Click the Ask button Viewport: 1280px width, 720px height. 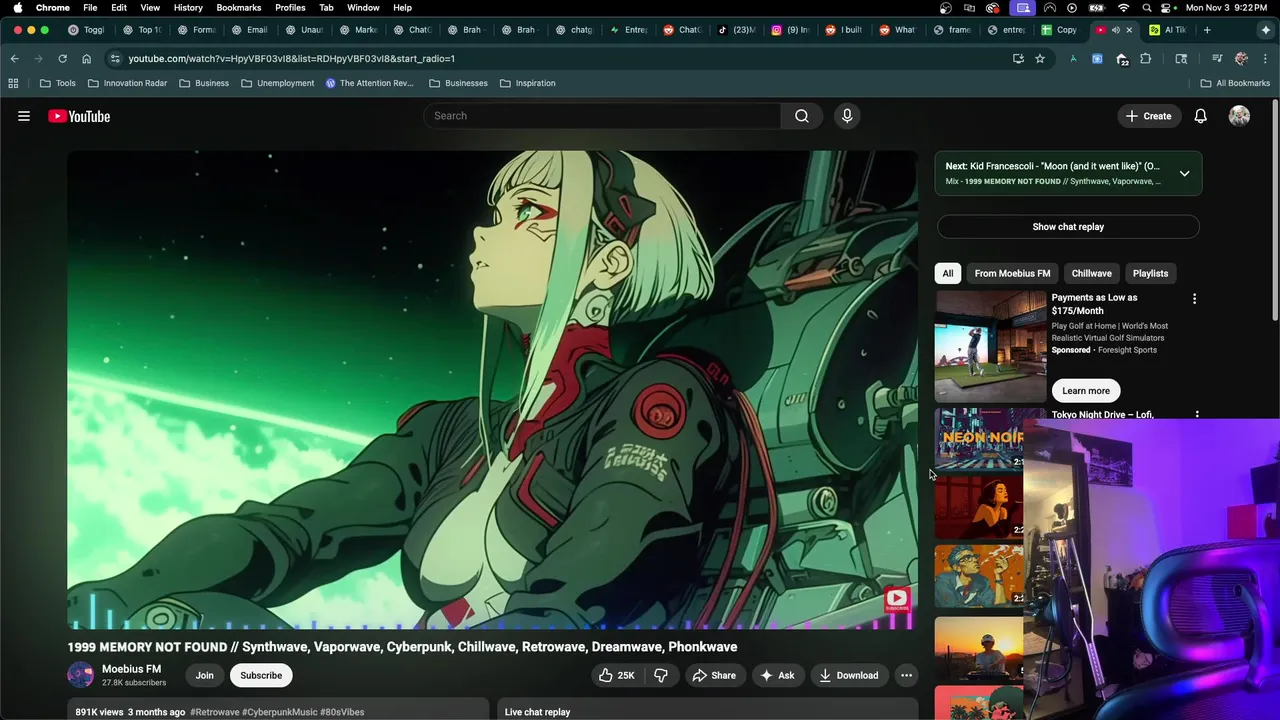point(777,675)
